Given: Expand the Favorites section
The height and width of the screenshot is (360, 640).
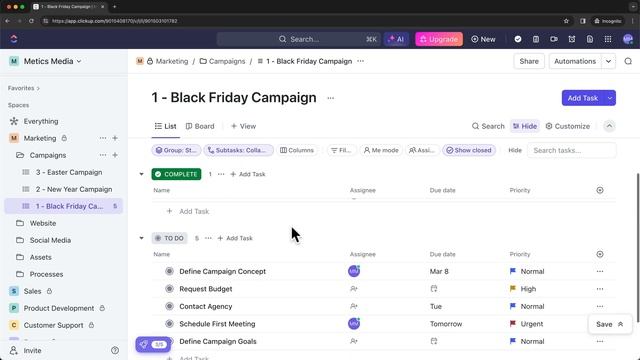Looking at the screenshot, I should 24,88.
